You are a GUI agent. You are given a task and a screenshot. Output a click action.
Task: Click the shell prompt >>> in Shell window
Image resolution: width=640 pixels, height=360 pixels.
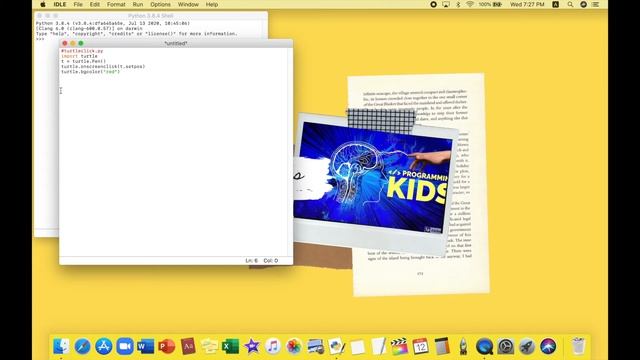[40, 39]
